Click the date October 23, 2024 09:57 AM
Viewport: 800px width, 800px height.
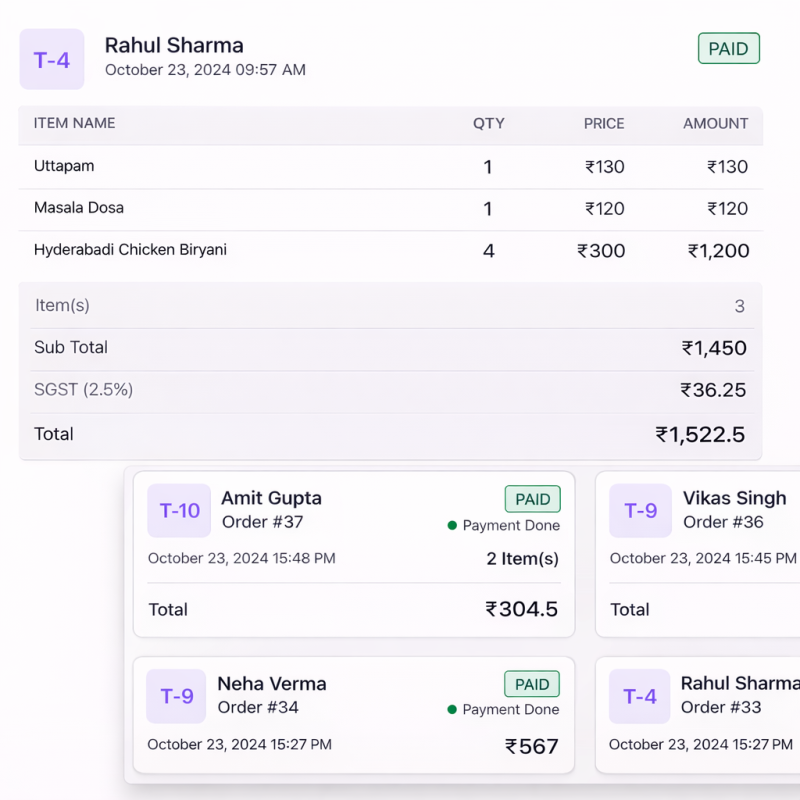tap(205, 70)
